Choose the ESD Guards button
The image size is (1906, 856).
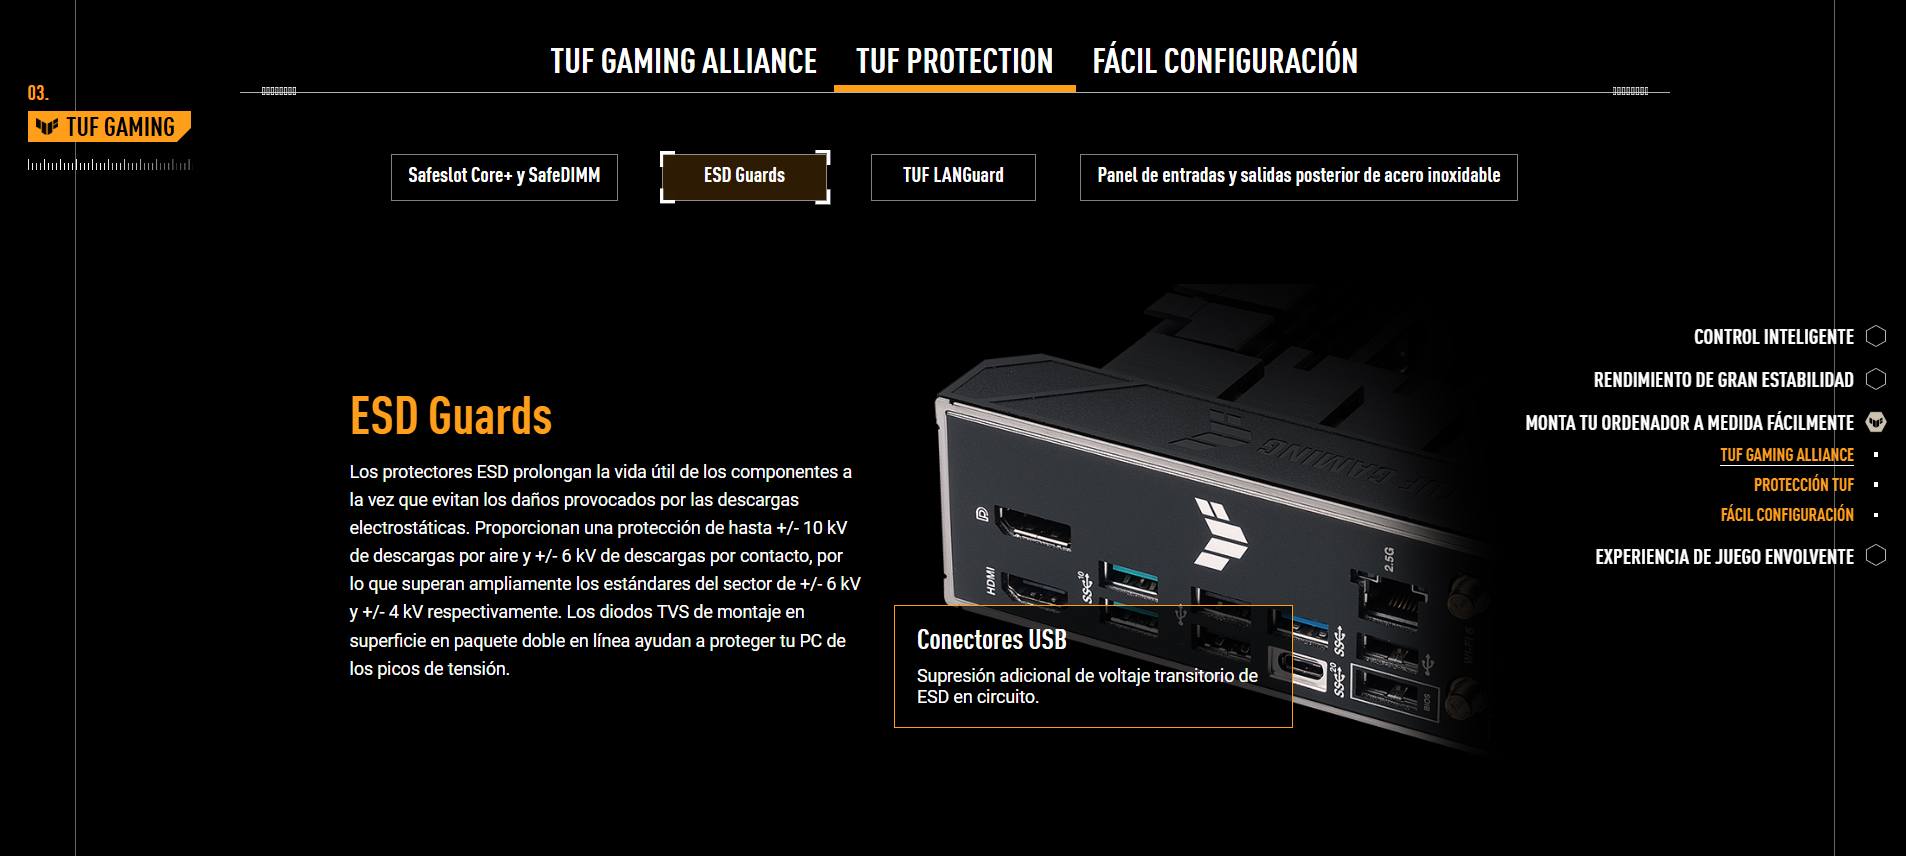pyautogui.click(x=745, y=177)
